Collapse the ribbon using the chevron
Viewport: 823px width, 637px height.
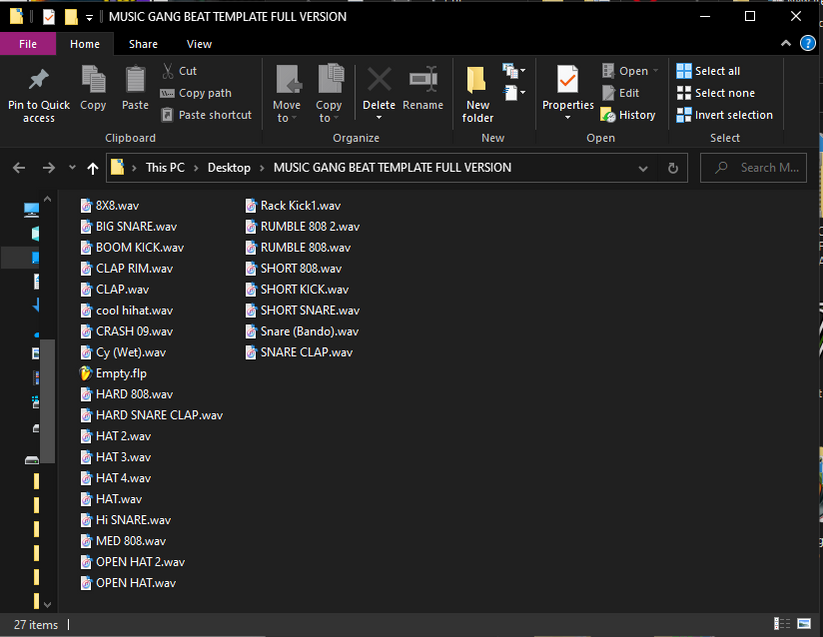click(786, 44)
